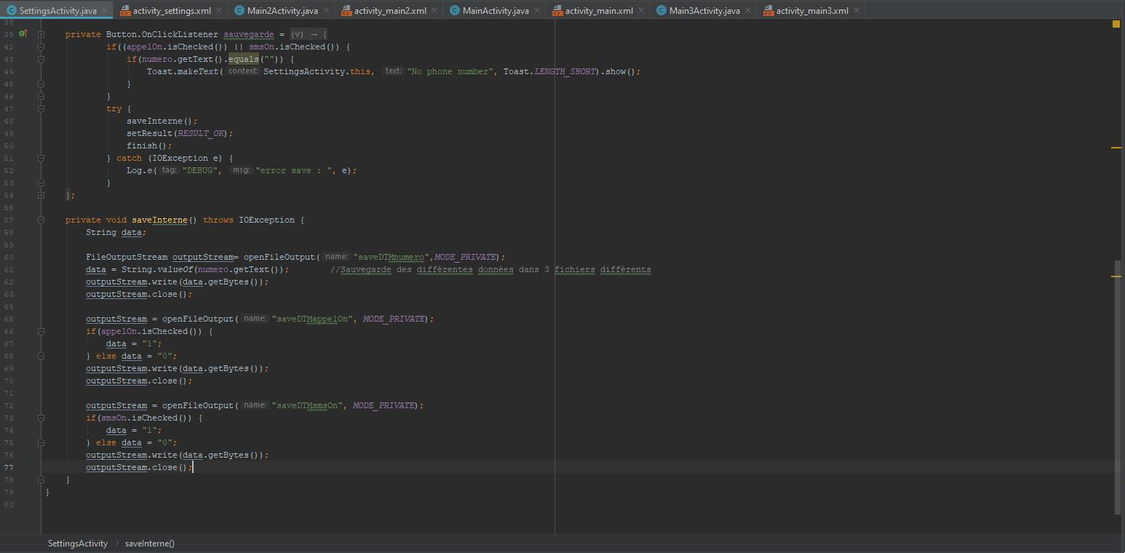Screen dimensions: 1125x553
Task: Fold the if appelOn block on line 66
Action: coord(41,331)
